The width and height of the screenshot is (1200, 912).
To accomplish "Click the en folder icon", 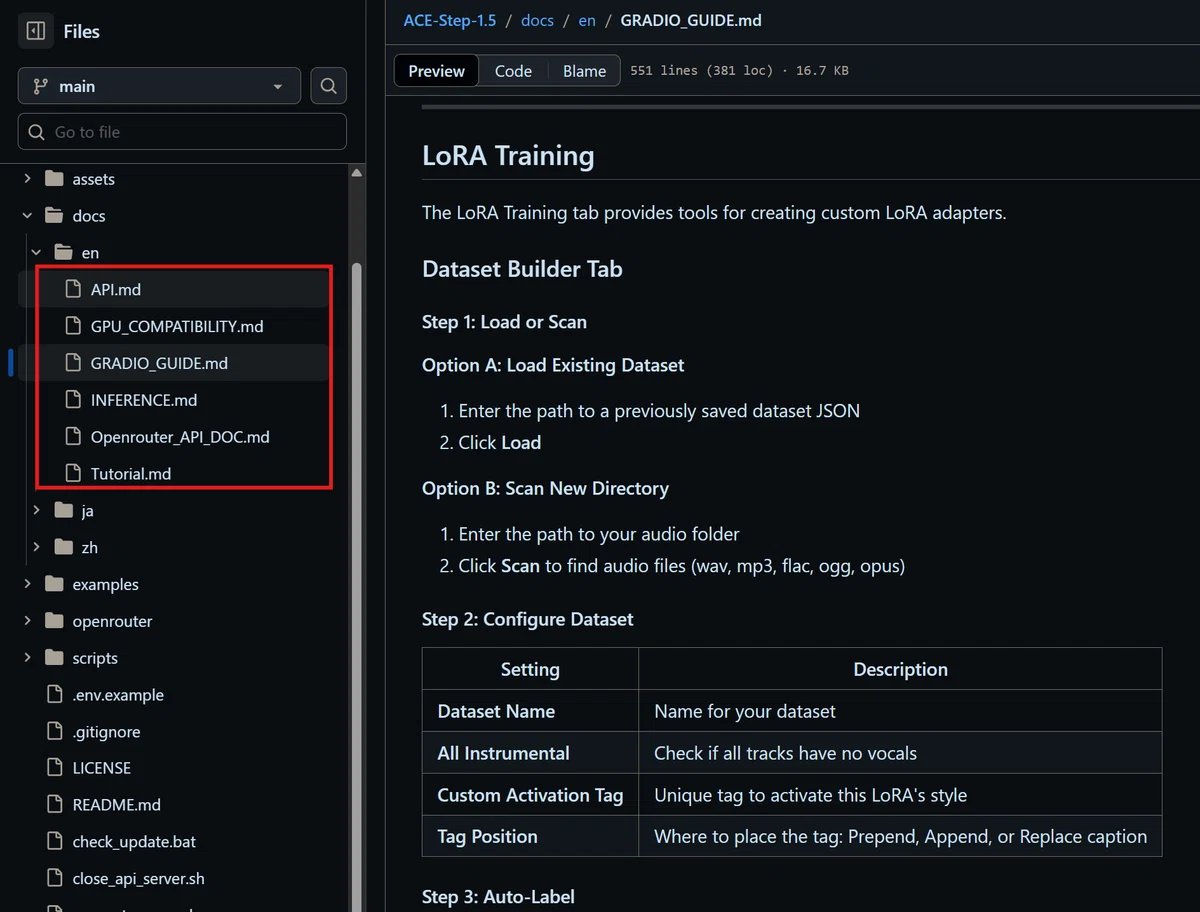I will click(64, 253).
